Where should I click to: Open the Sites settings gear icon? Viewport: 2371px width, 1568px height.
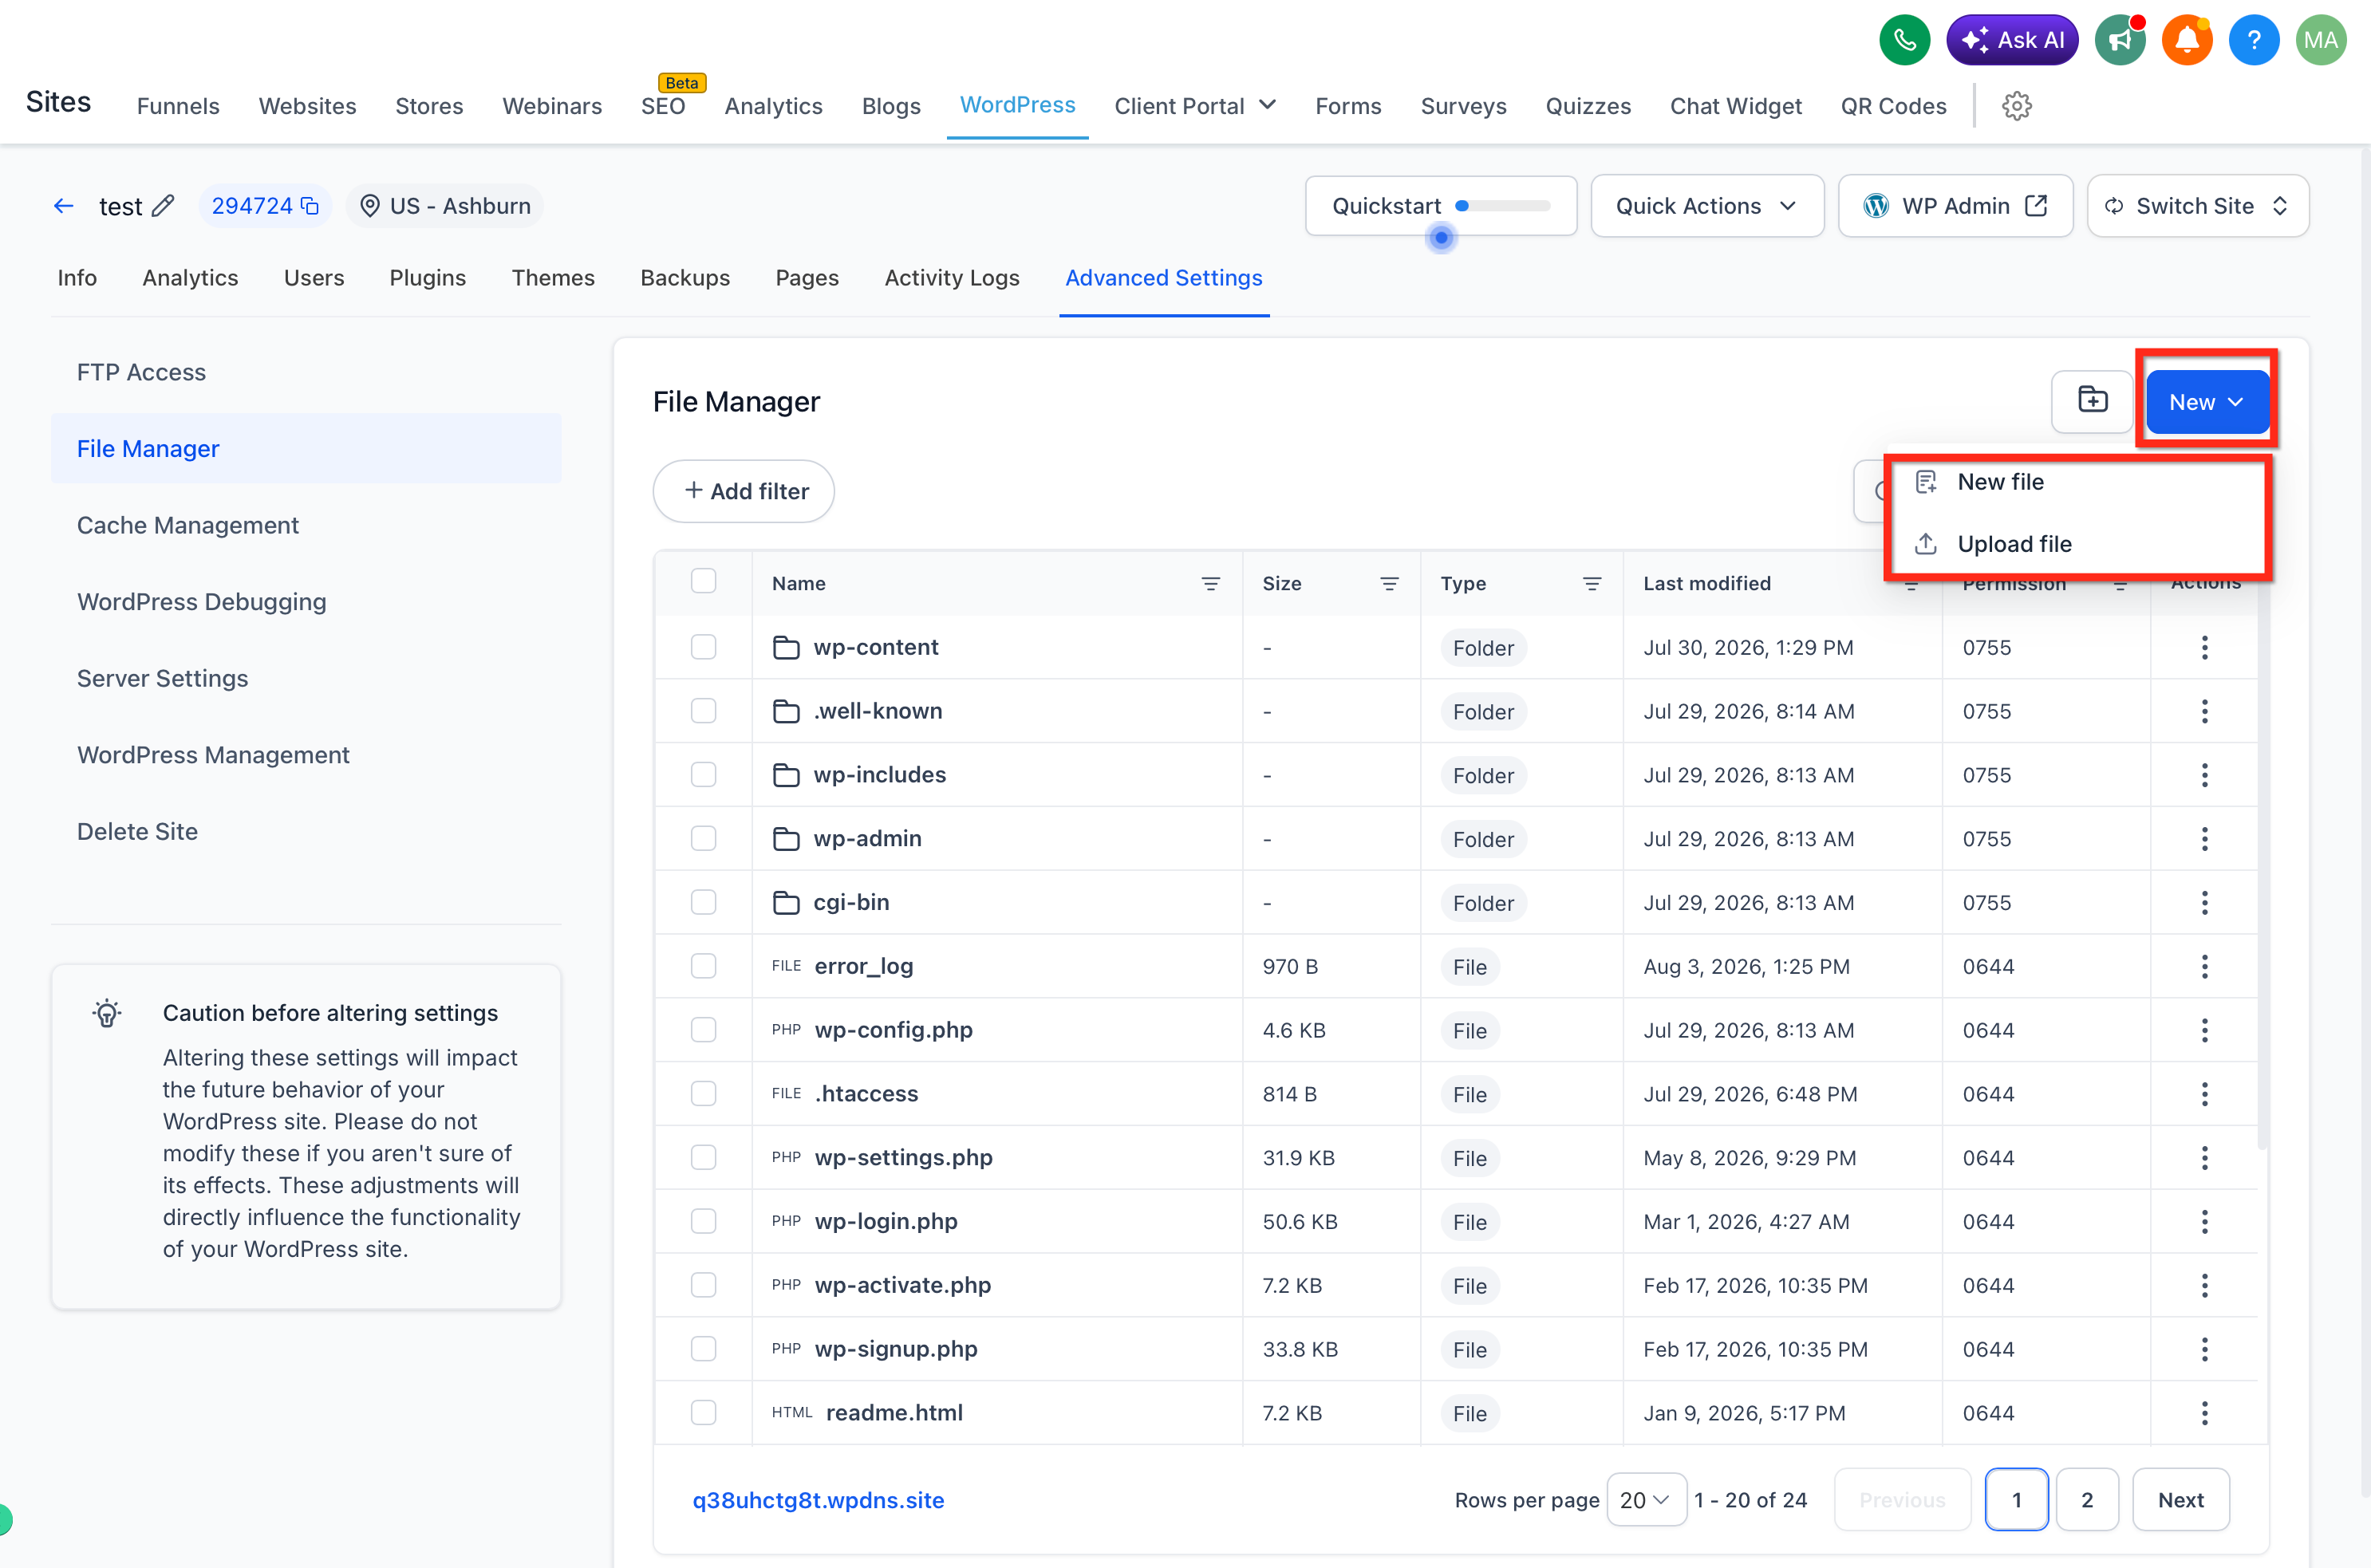[2016, 106]
